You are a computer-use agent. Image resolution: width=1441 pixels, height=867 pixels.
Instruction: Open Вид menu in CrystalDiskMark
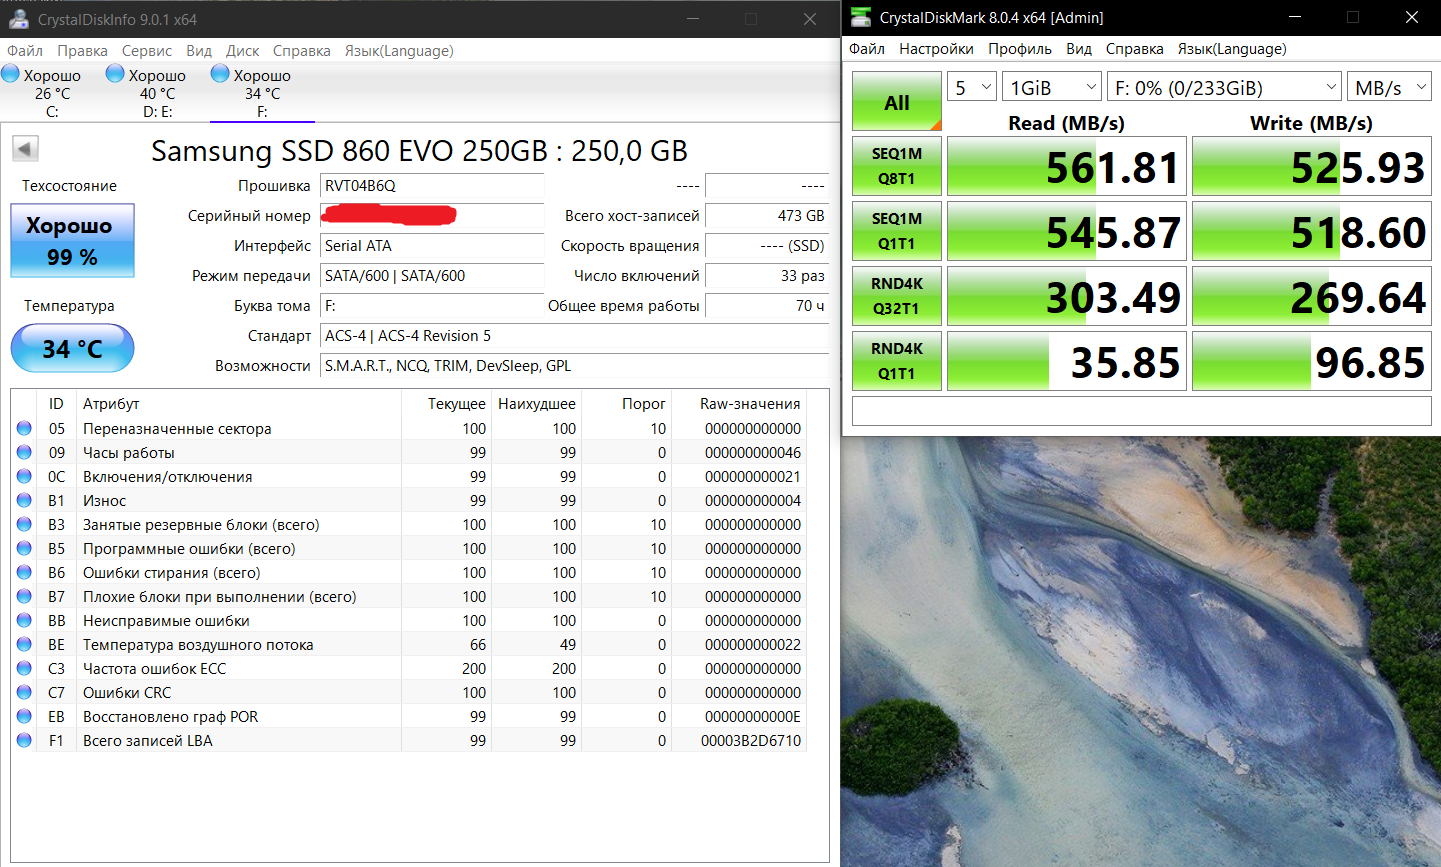pyautogui.click(x=1079, y=49)
